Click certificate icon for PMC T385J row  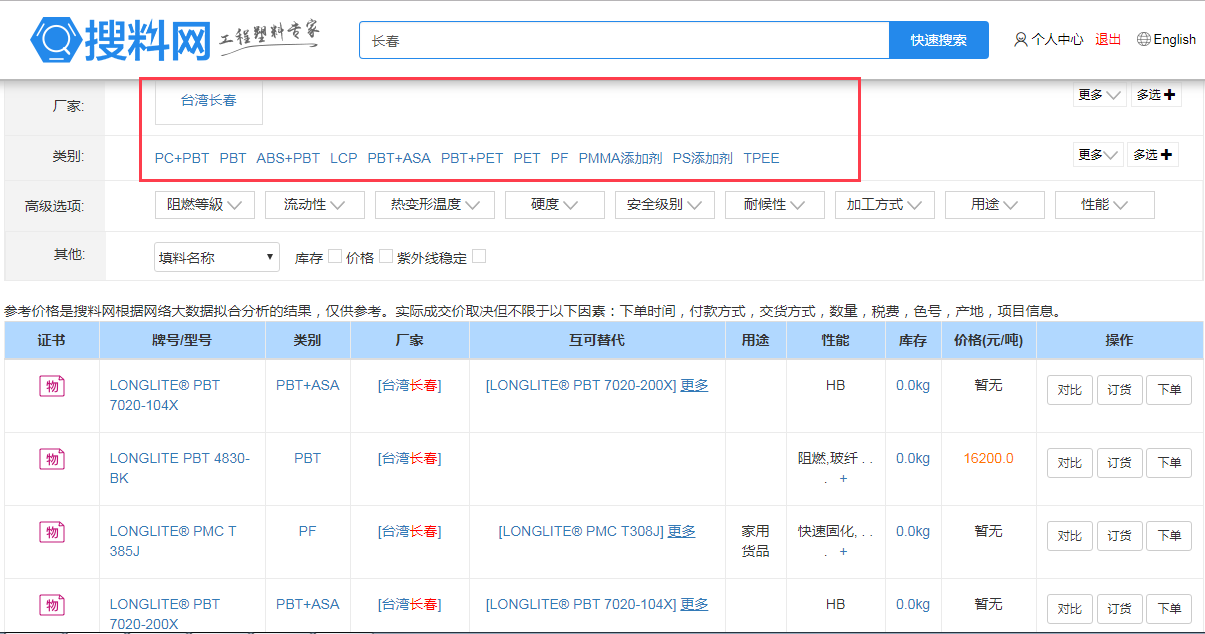(x=52, y=532)
